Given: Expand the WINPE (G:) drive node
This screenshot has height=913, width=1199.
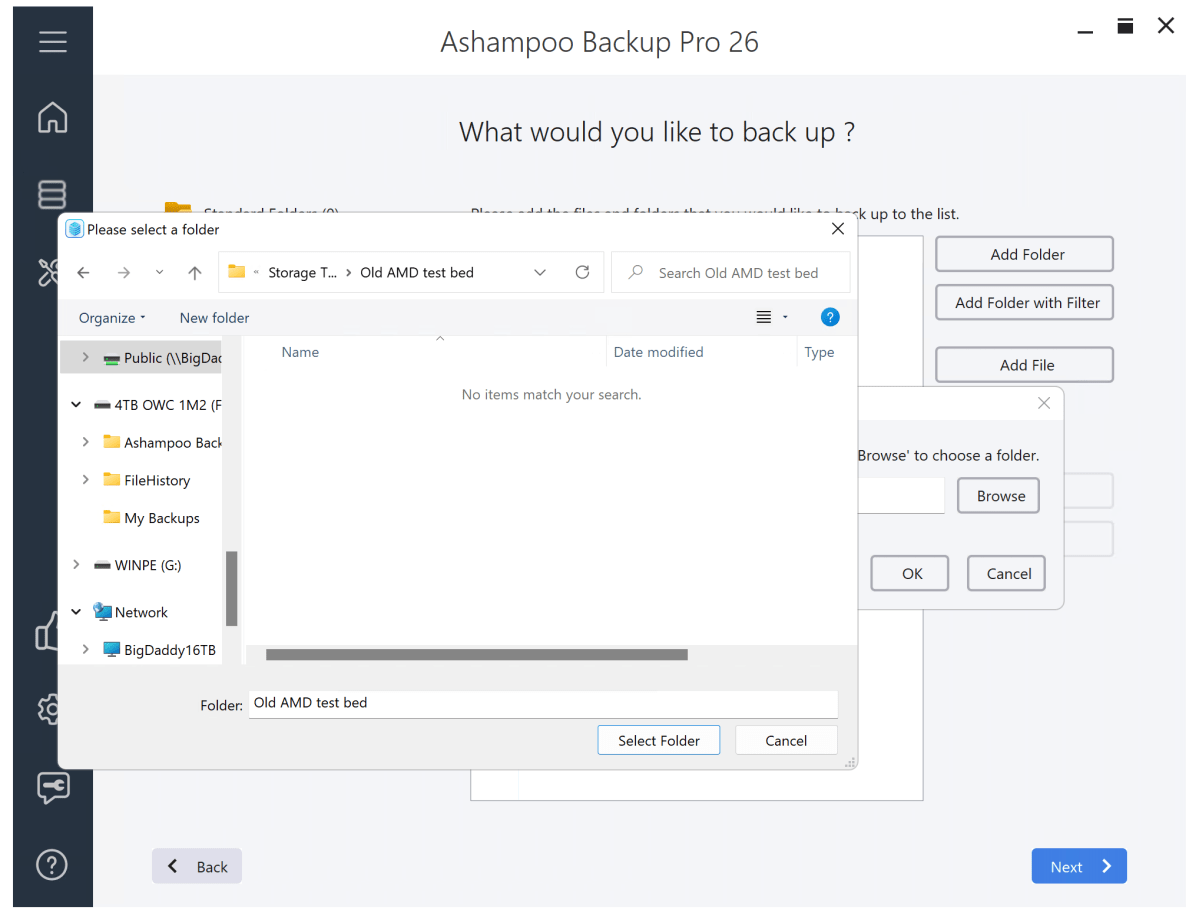Looking at the screenshot, I should [x=77, y=565].
